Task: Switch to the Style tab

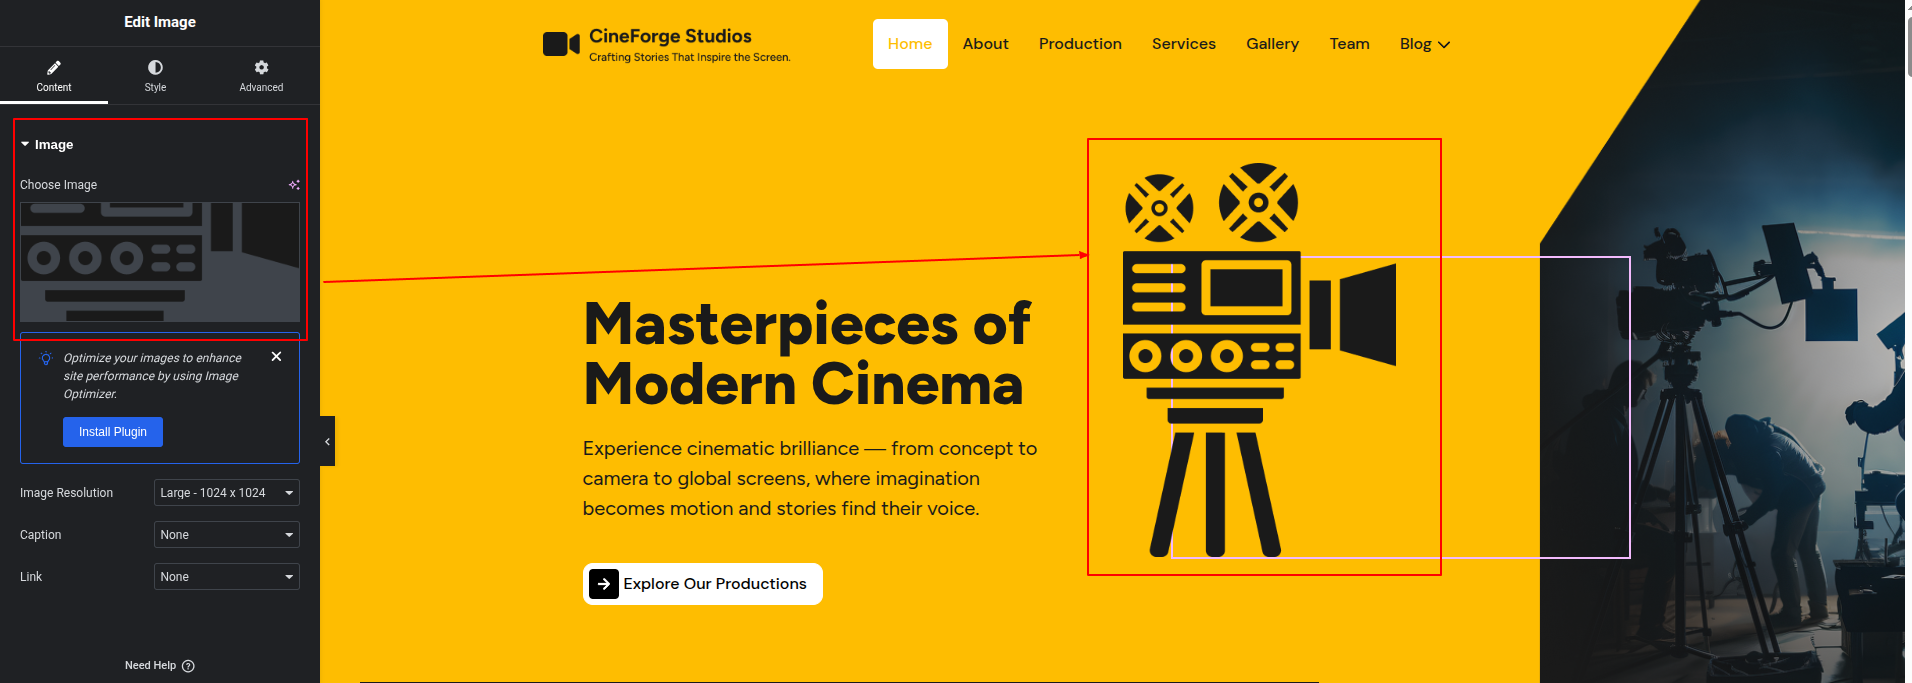Action: coord(155,68)
